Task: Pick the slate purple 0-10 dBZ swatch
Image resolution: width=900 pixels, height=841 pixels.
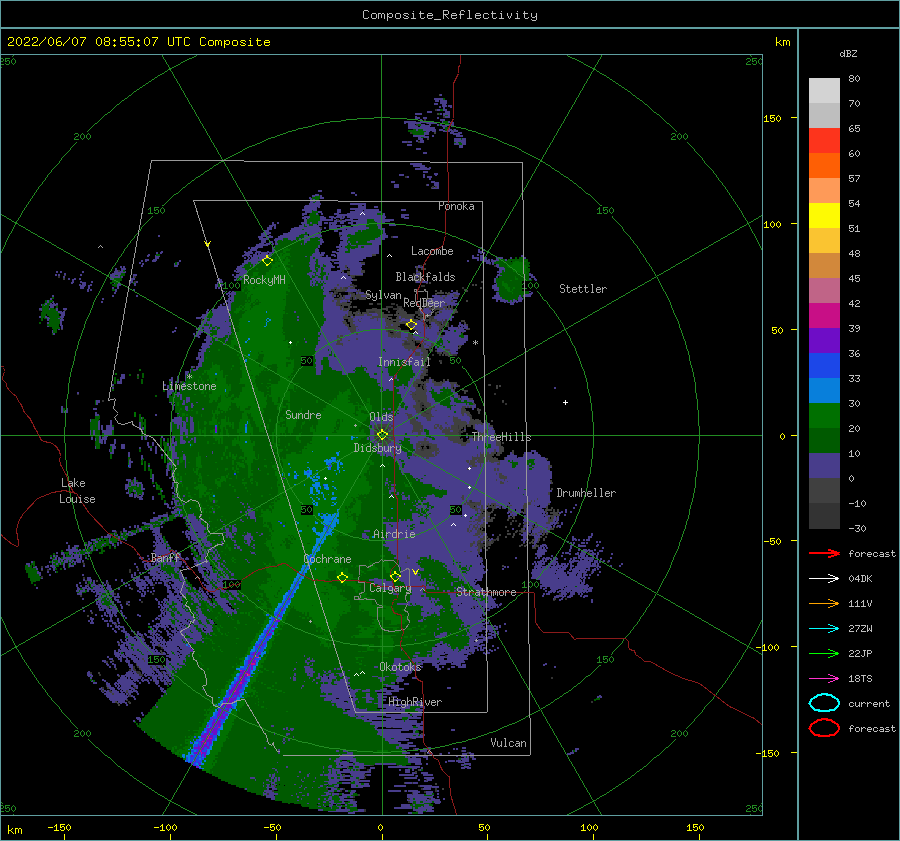Action: pos(824,466)
